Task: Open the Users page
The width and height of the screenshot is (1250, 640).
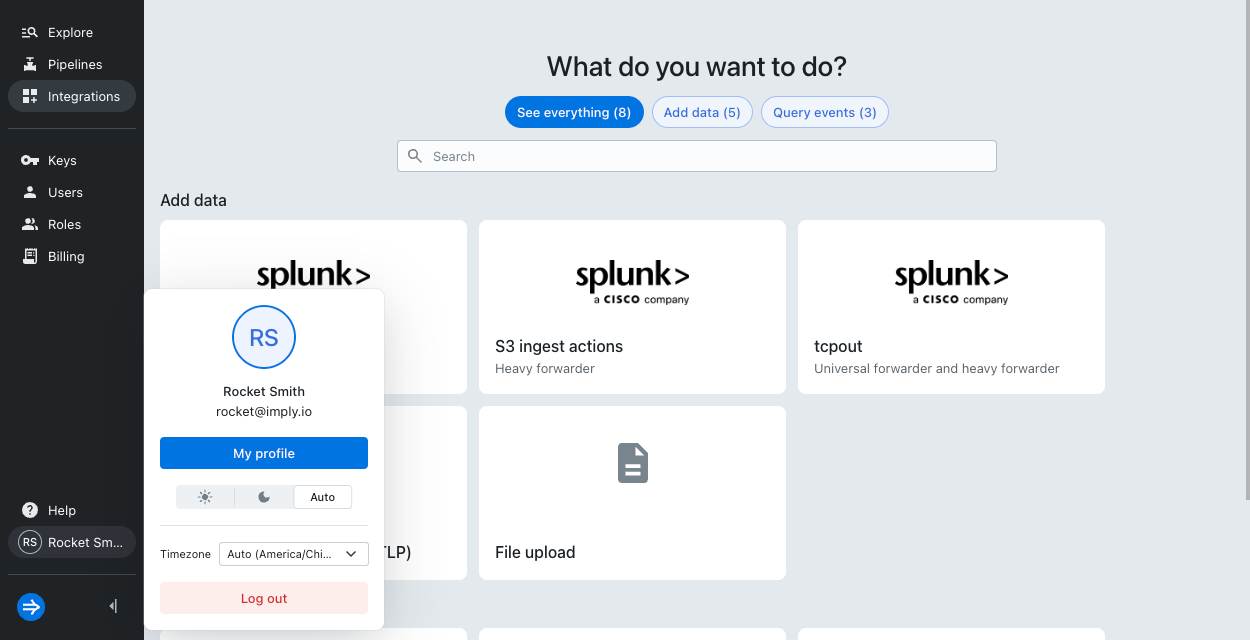Action: pos(72,192)
